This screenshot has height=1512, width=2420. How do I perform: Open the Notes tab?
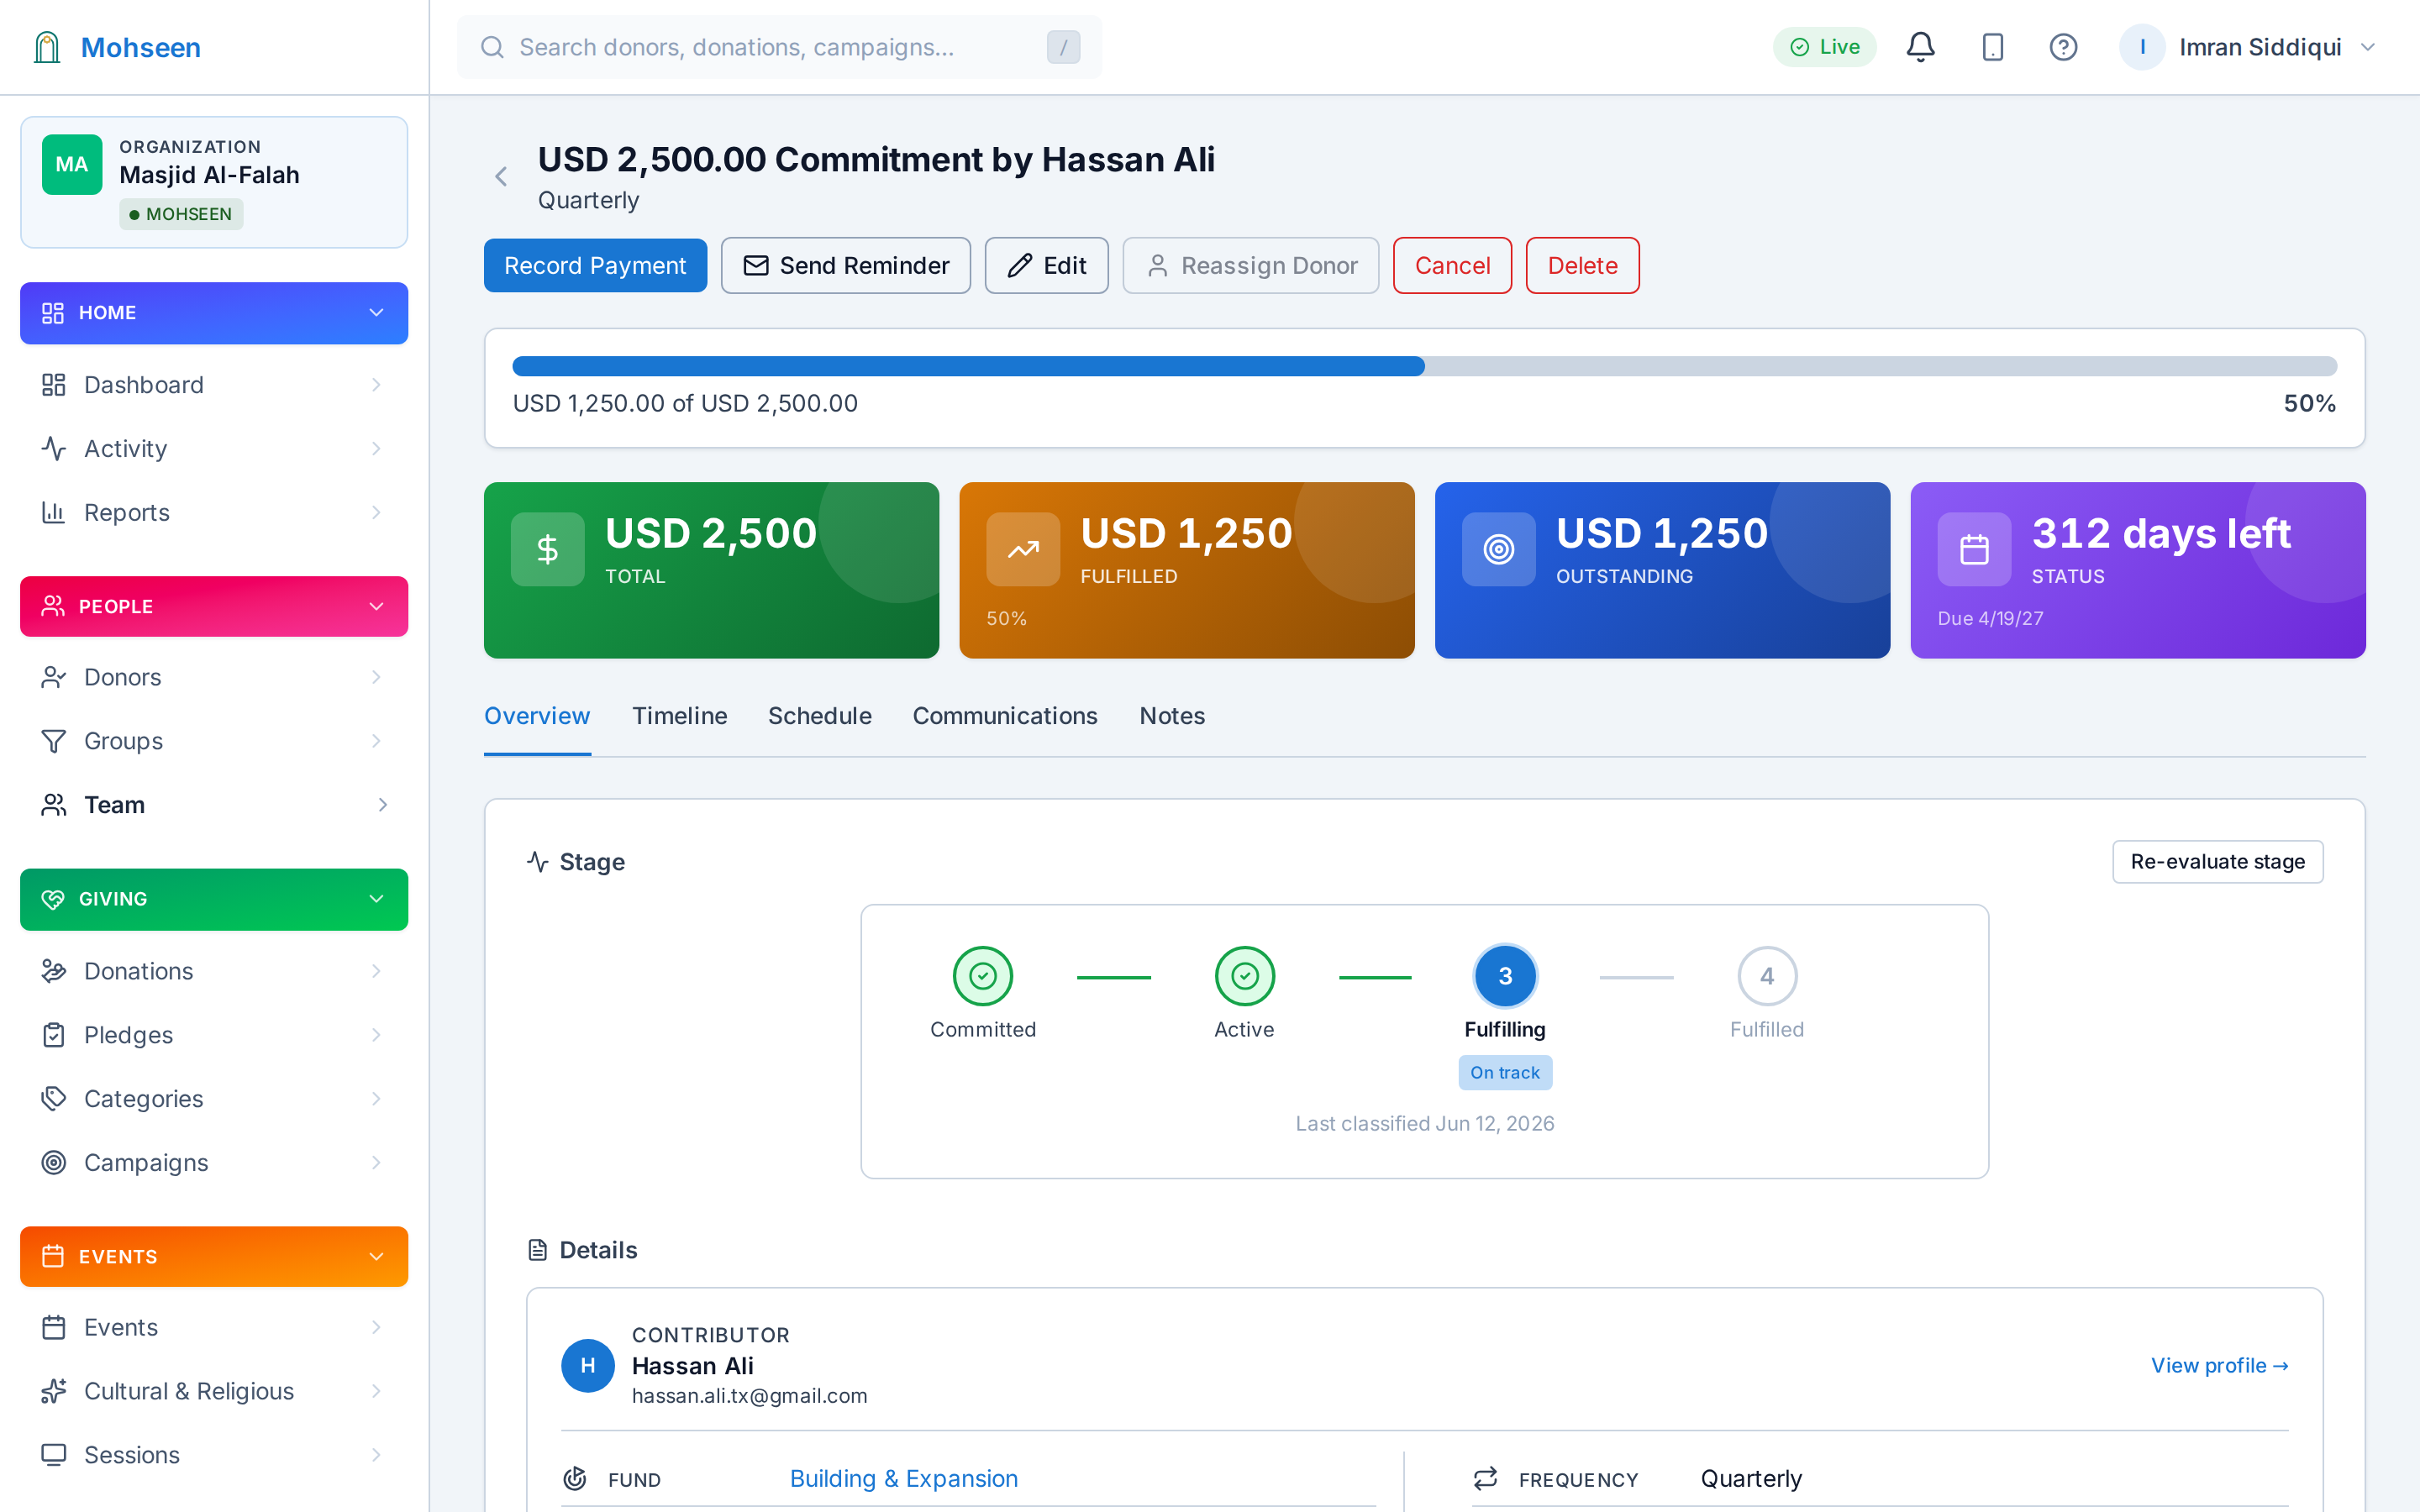pyautogui.click(x=1172, y=716)
